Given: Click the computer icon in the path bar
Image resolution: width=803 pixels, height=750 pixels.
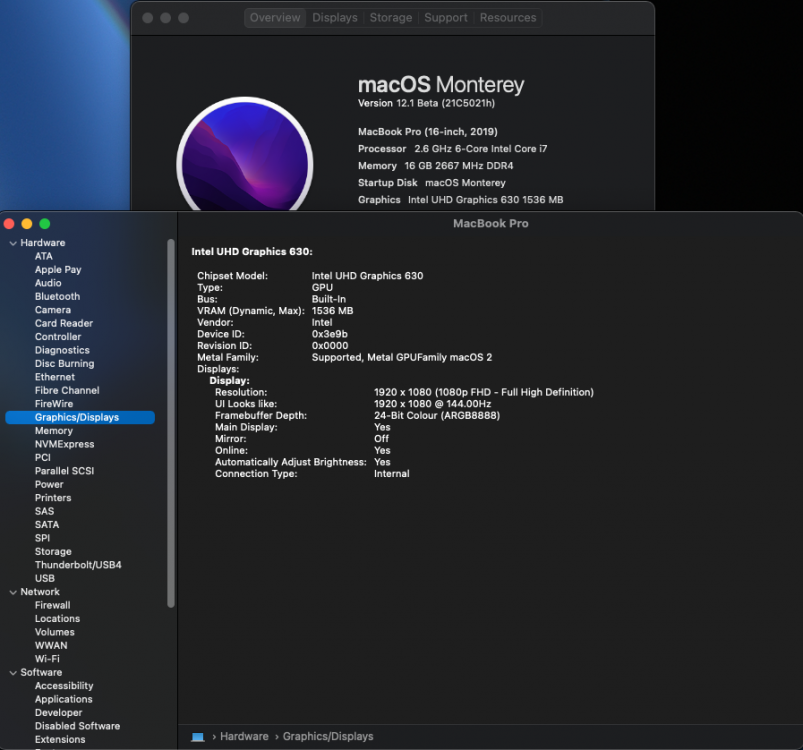Looking at the screenshot, I should tap(198, 737).
